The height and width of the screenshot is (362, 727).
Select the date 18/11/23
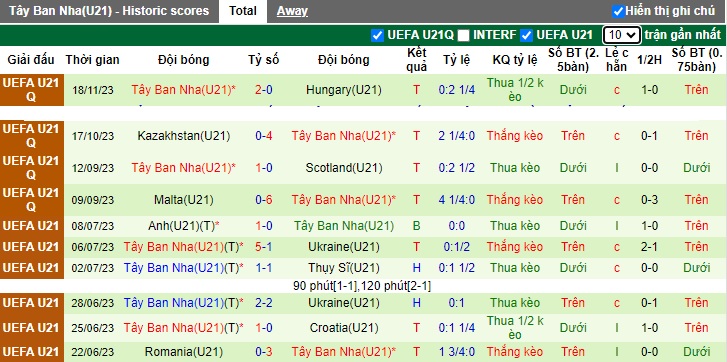coord(92,90)
